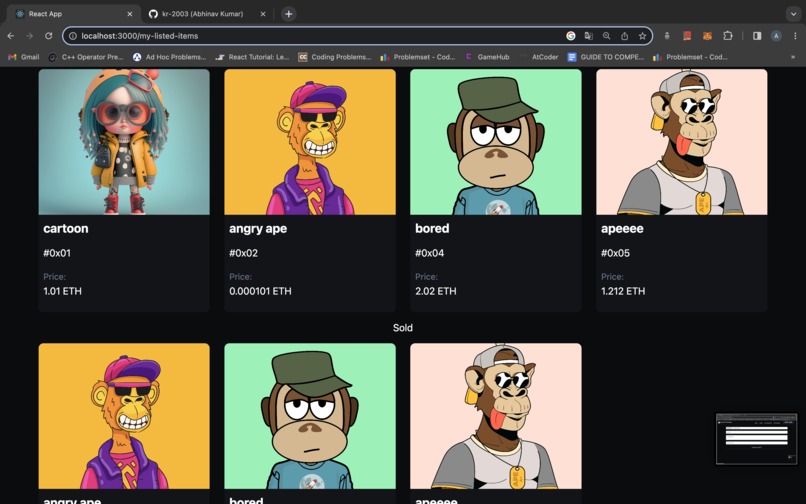Screen dimensions: 806x504
Task: Click token ID #0x01
Action: (x=57, y=253)
